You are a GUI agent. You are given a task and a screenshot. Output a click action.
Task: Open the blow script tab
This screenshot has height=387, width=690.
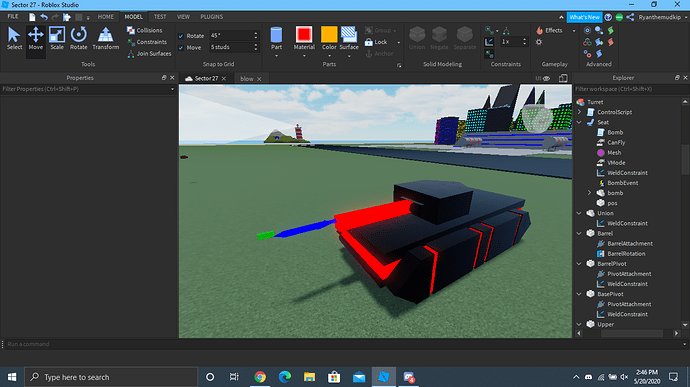pos(247,79)
